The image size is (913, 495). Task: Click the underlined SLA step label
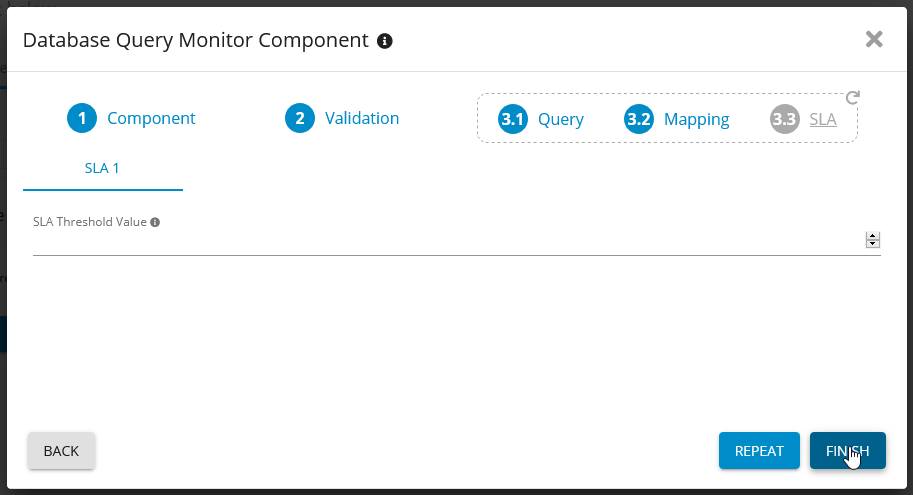(x=823, y=120)
